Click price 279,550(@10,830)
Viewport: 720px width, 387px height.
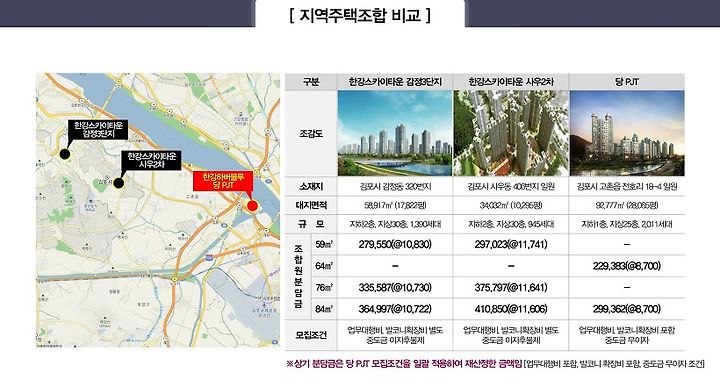pos(395,244)
